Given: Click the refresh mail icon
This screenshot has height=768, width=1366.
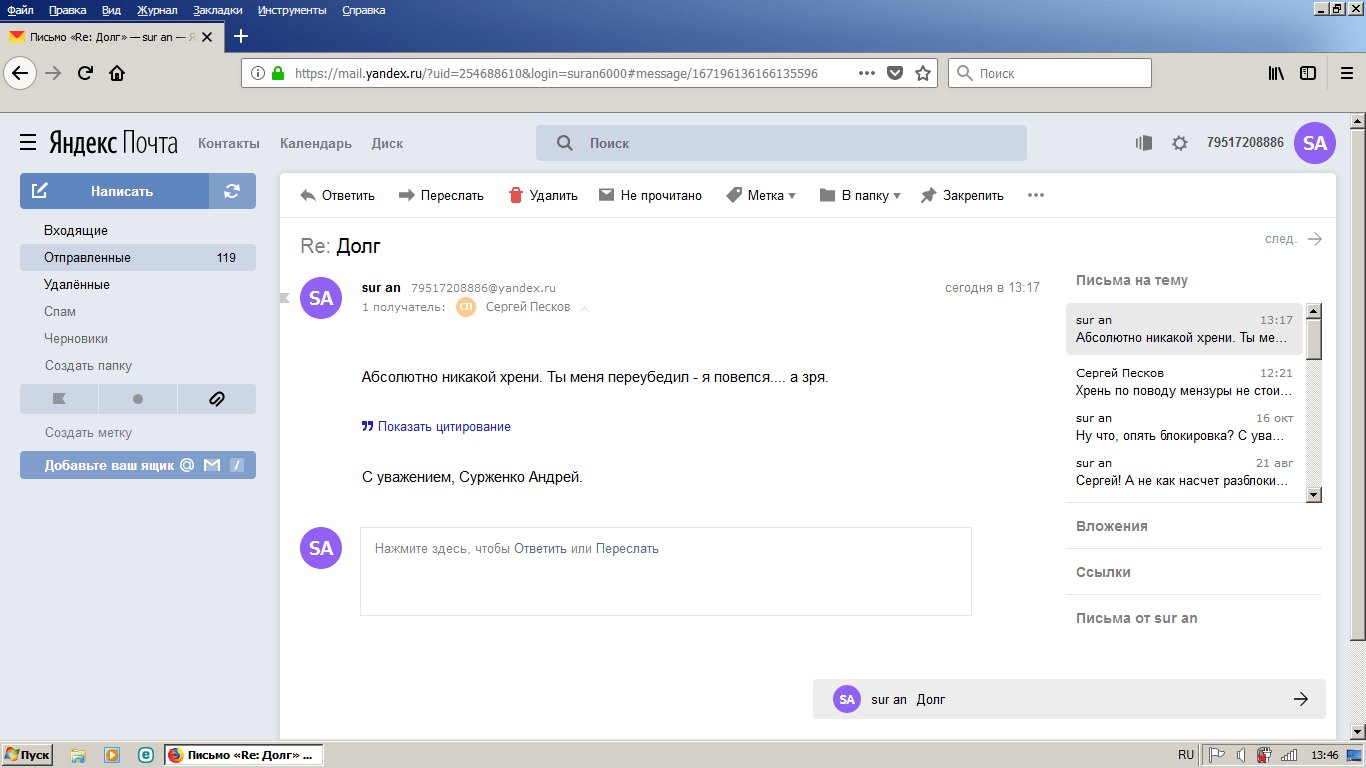Looking at the screenshot, I should [232, 191].
